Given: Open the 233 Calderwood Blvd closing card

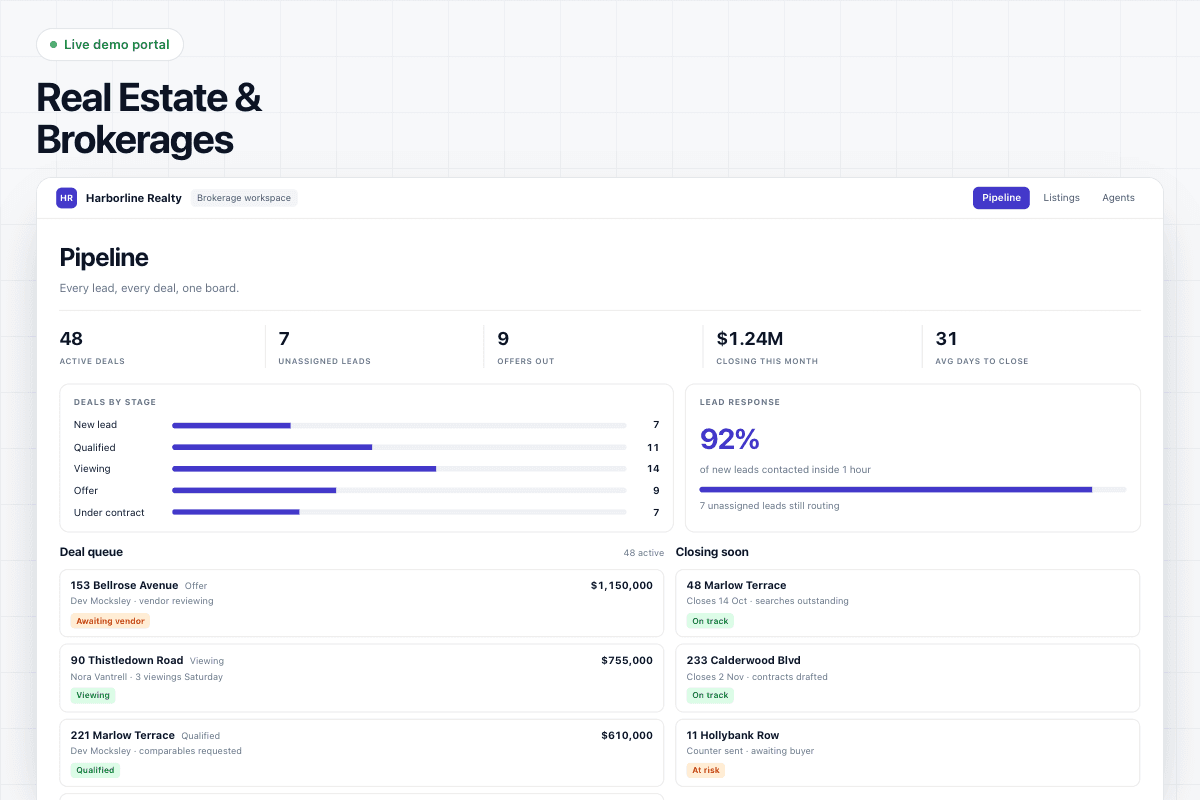Looking at the screenshot, I should click(908, 678).
